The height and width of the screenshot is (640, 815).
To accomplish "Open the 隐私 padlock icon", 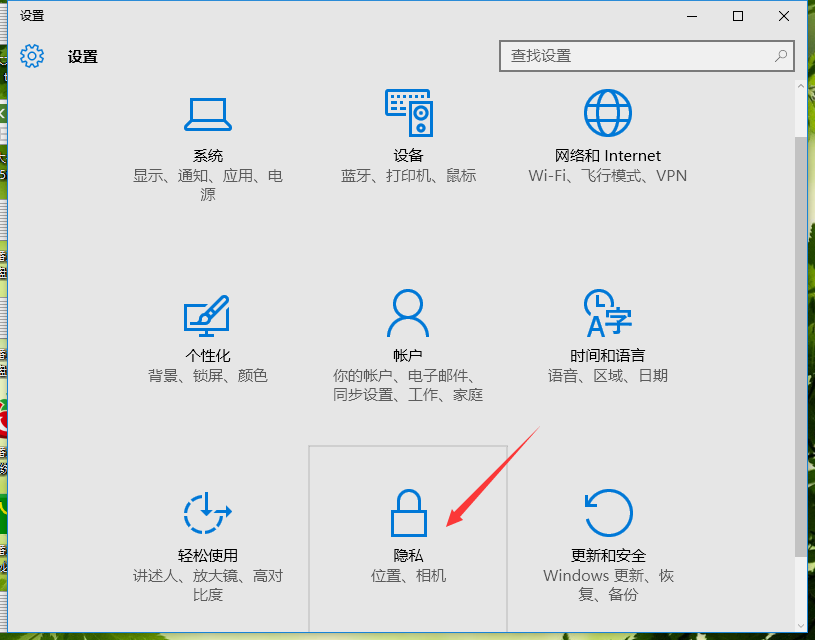I will click(x=409, y=513).
